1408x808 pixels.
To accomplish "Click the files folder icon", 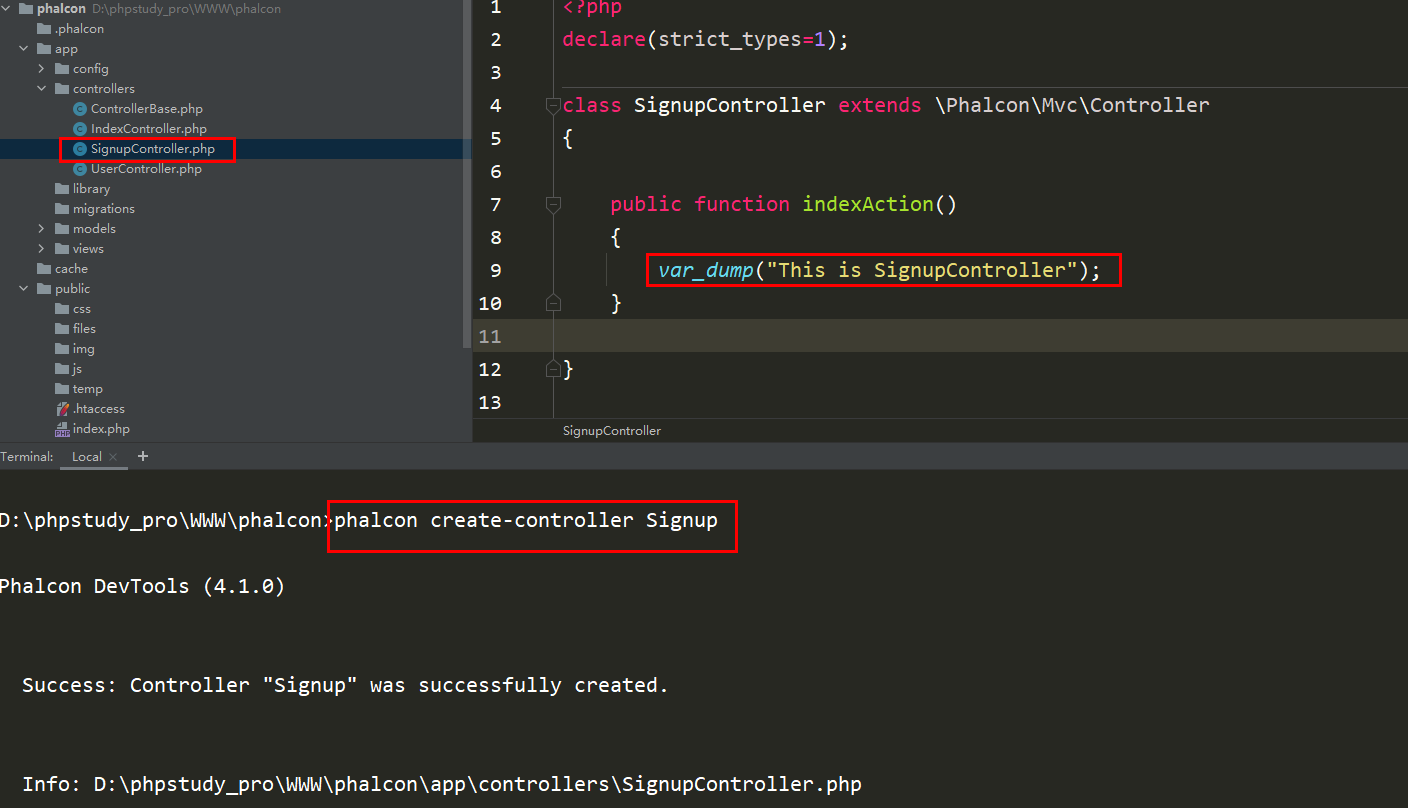I will tap(62, 329).
